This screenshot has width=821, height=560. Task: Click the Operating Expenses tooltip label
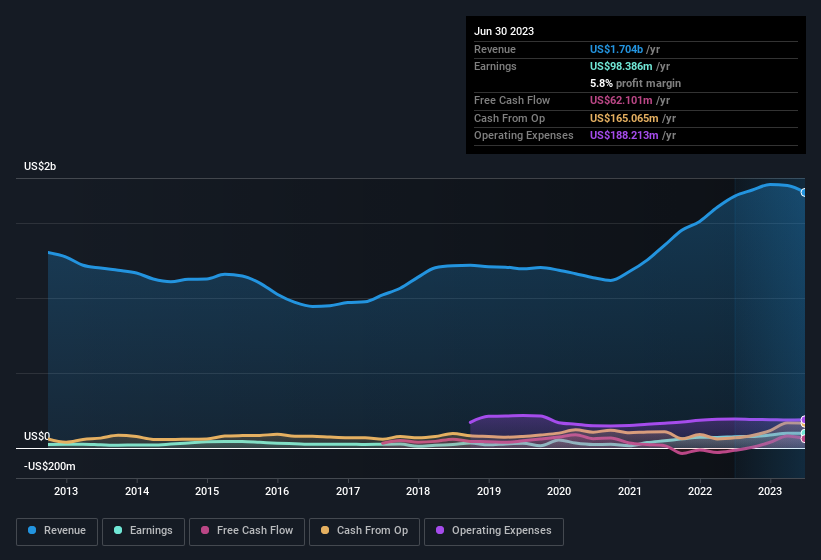click(524, 136)
